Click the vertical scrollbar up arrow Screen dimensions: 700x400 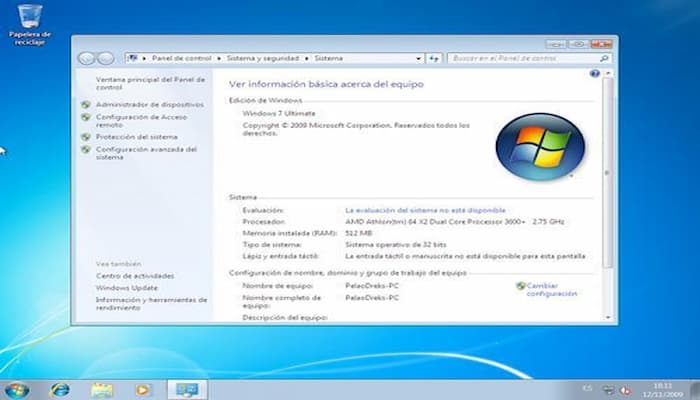(x=608, y=73)
